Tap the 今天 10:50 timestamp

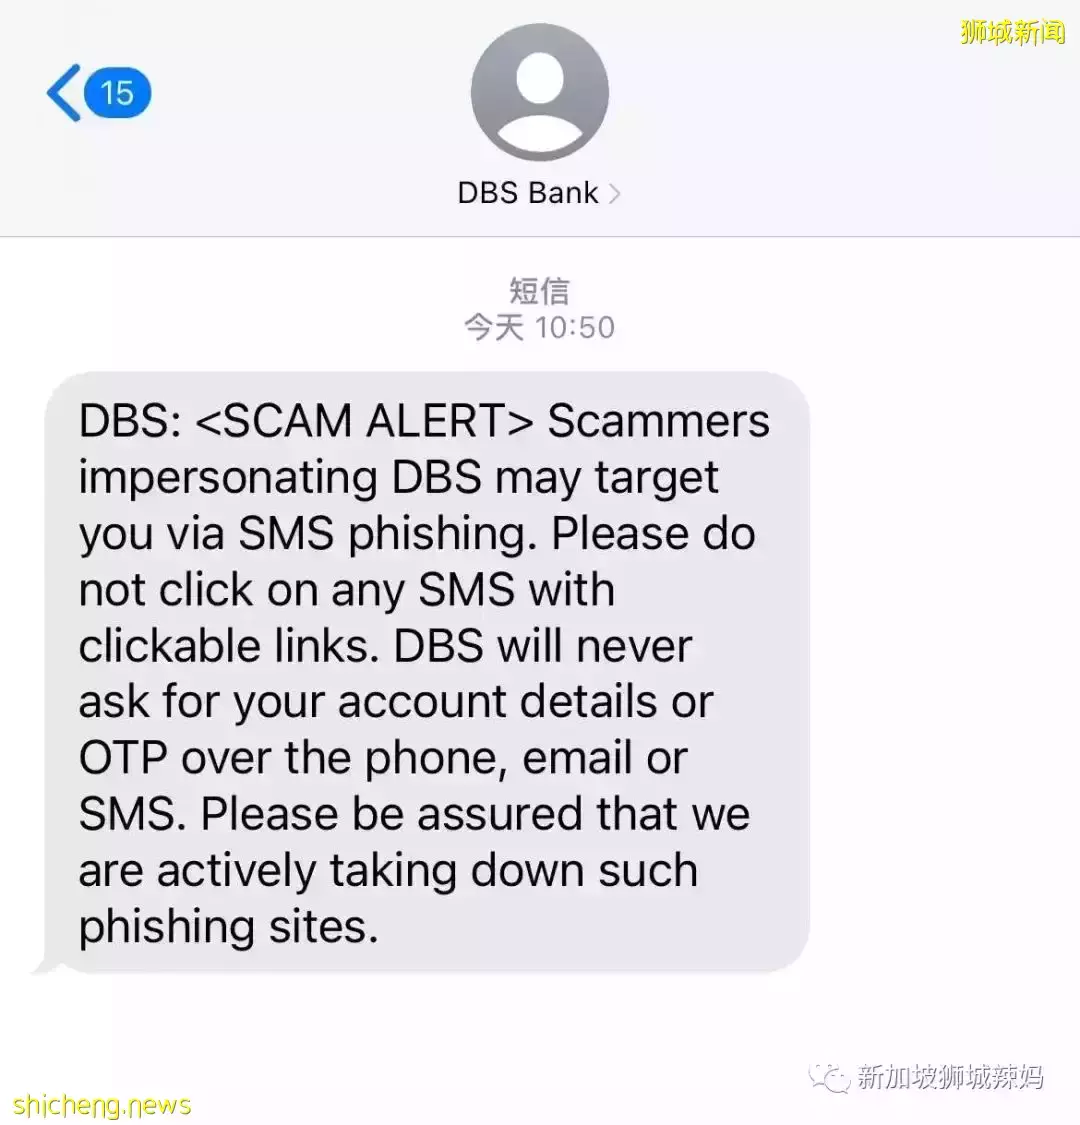point(539,328)
